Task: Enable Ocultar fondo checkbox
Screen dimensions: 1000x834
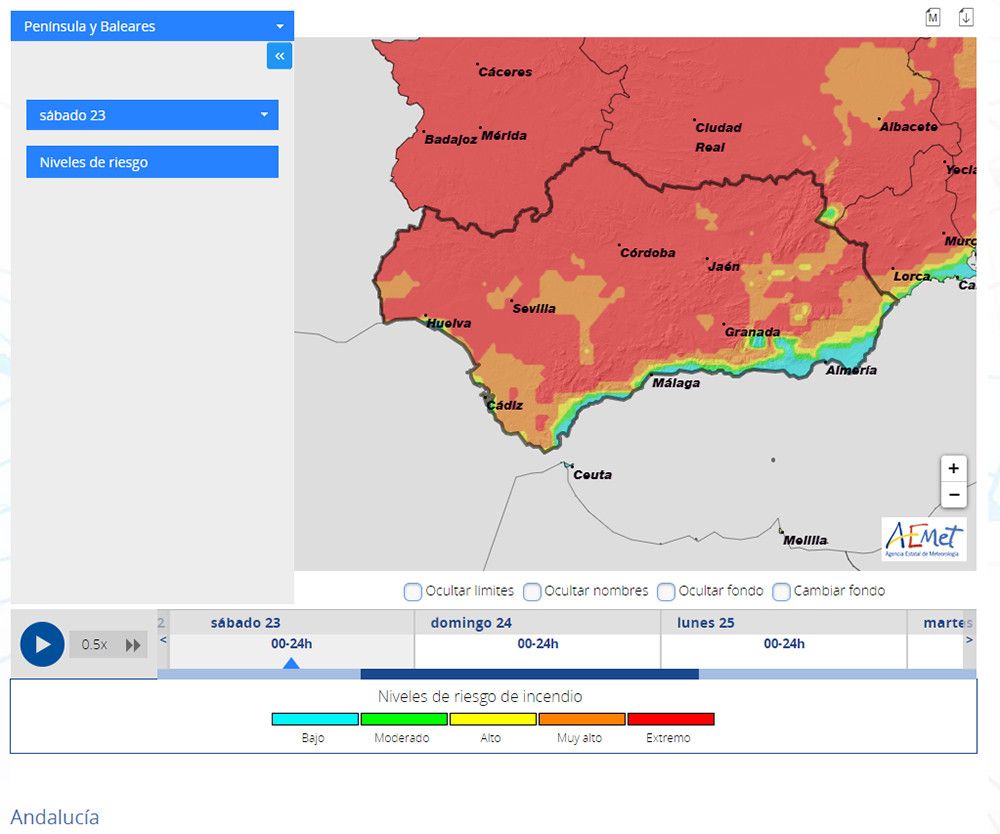Action: tap(666, 592)
